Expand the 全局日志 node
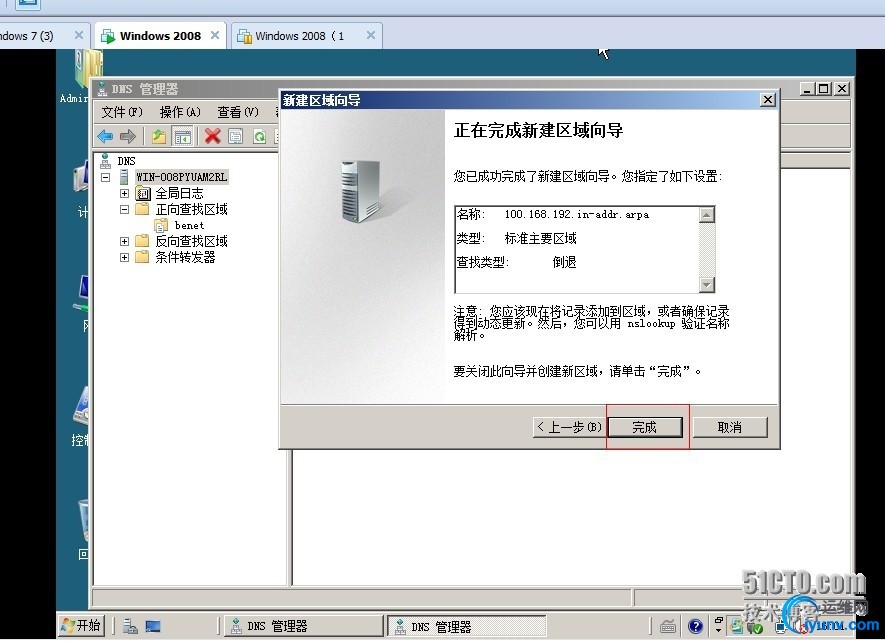Viewport: 885px width, 641px height. click(124, 194)
